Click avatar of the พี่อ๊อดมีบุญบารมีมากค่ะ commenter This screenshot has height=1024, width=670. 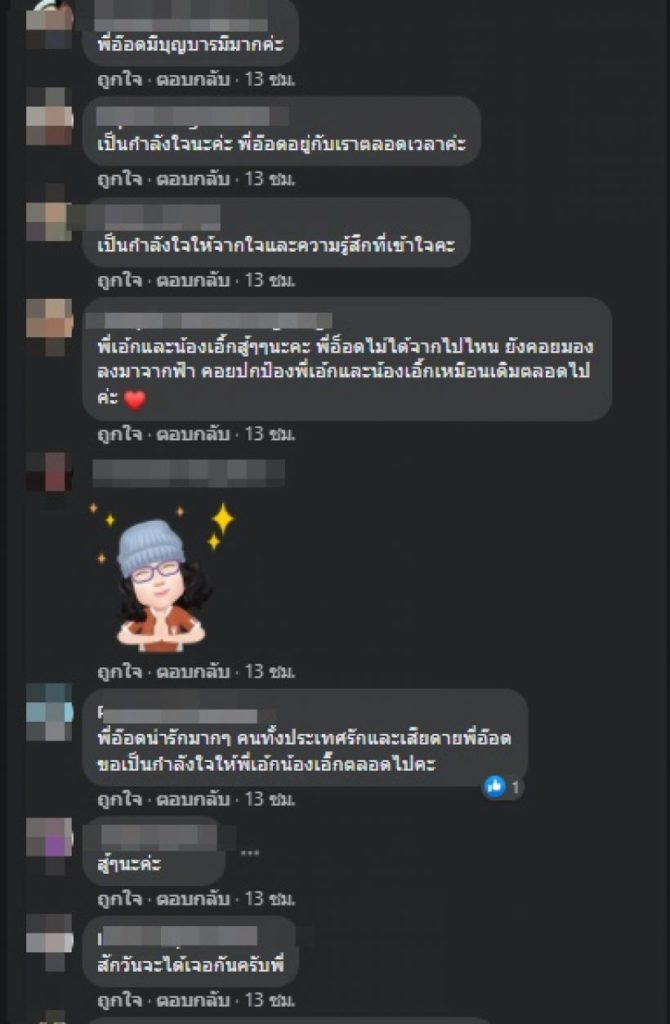pyautogui.click(x=49, y=24)
